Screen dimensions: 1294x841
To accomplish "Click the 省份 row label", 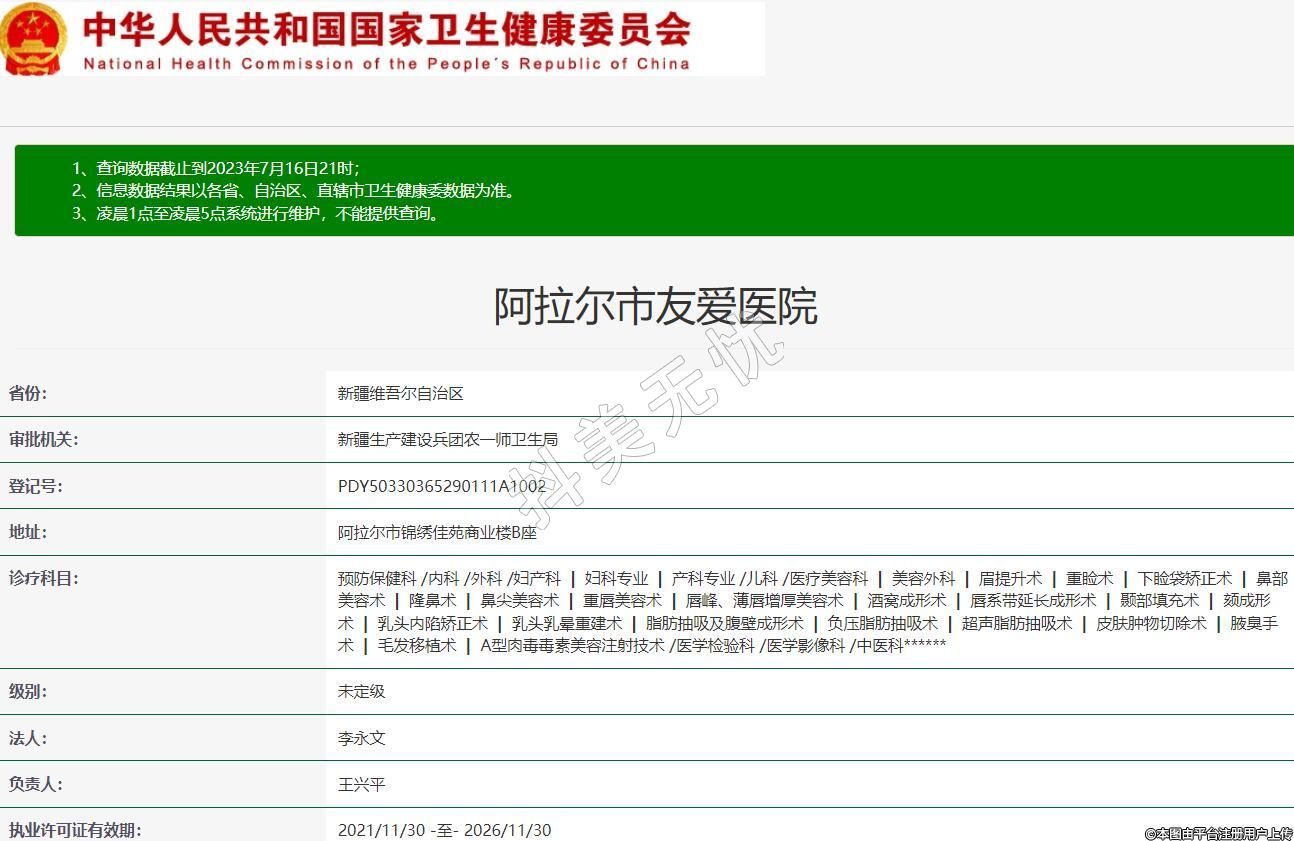I will pos(28,393).
